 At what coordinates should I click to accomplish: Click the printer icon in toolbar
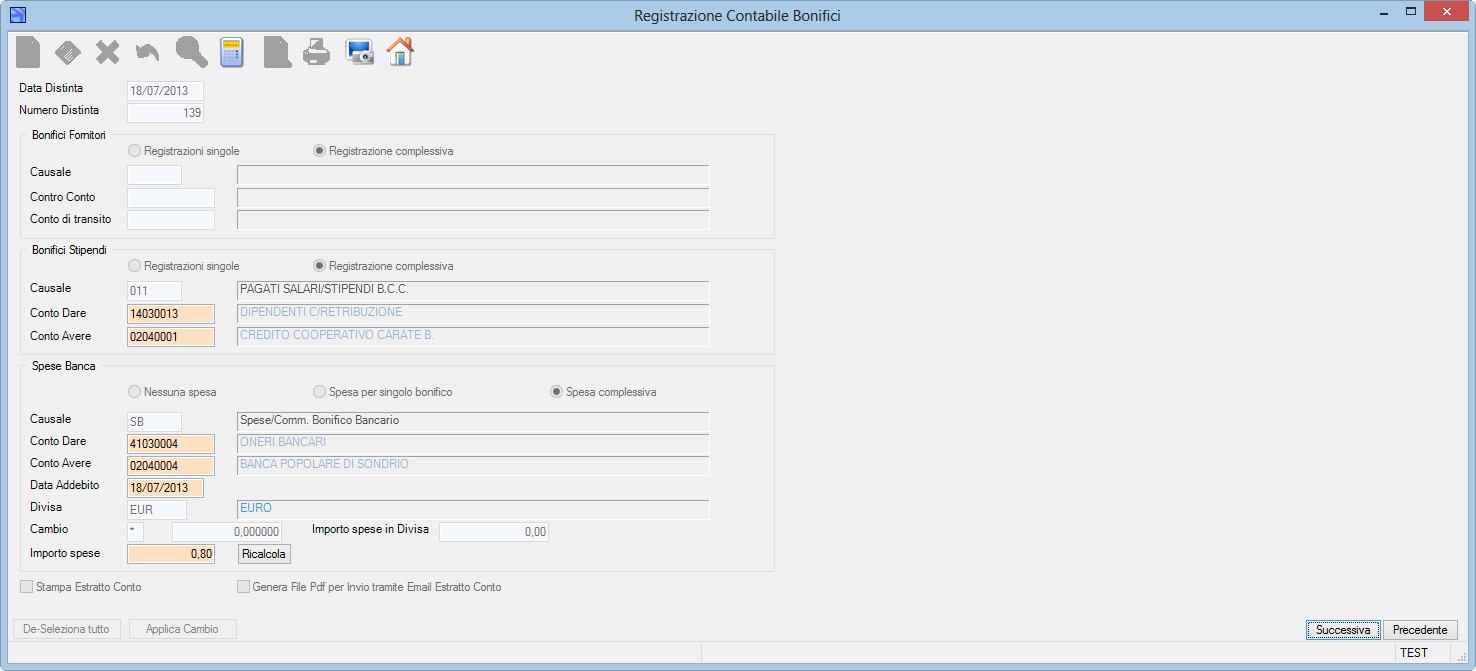click(x=316, y=51)
